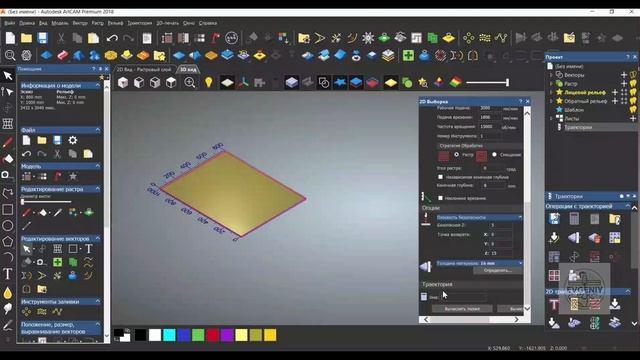Collapse the Редактирование векторов section

(x=98, y=238)
